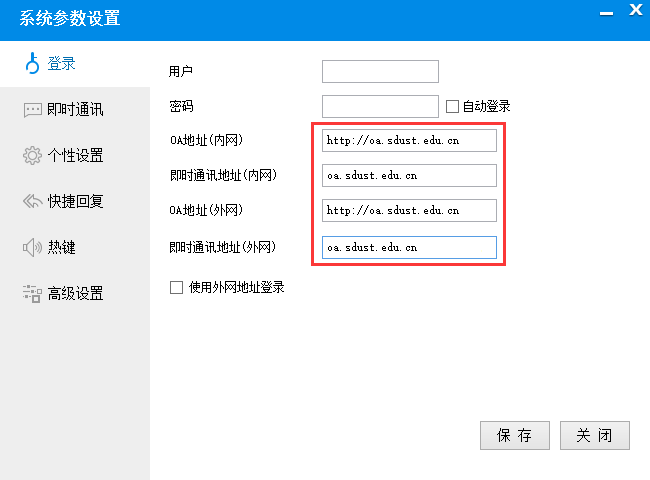Click the advanced settings sliders icon
Screen dimensions: 650x480
tap(32, 294)
